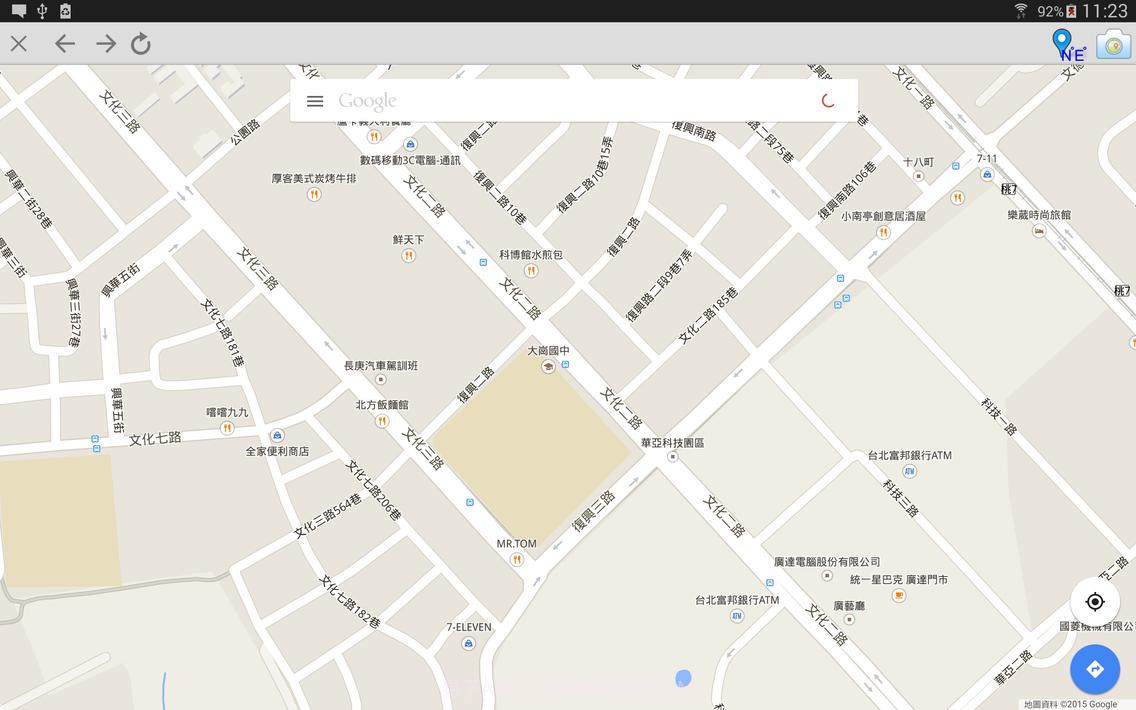Go back to the previous page
This screenshot has height=710, width=1136.
pyautogui.click(x=64, y=44)
